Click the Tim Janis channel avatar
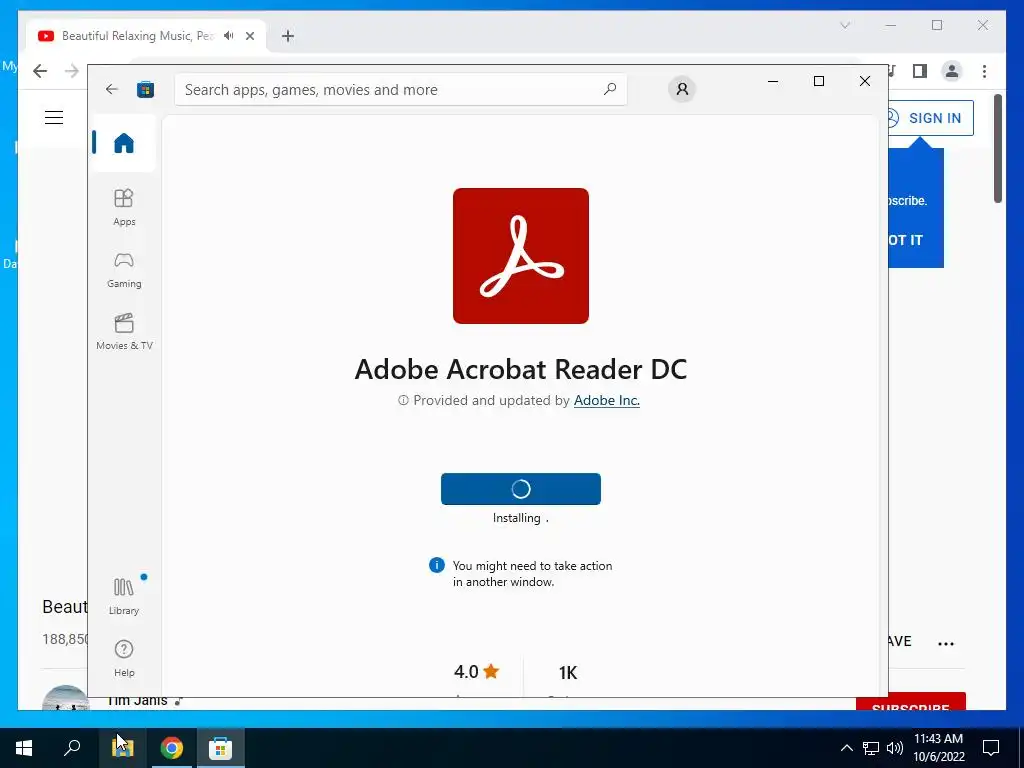This screenshot has height=768, width=1024. pos(65,699)
